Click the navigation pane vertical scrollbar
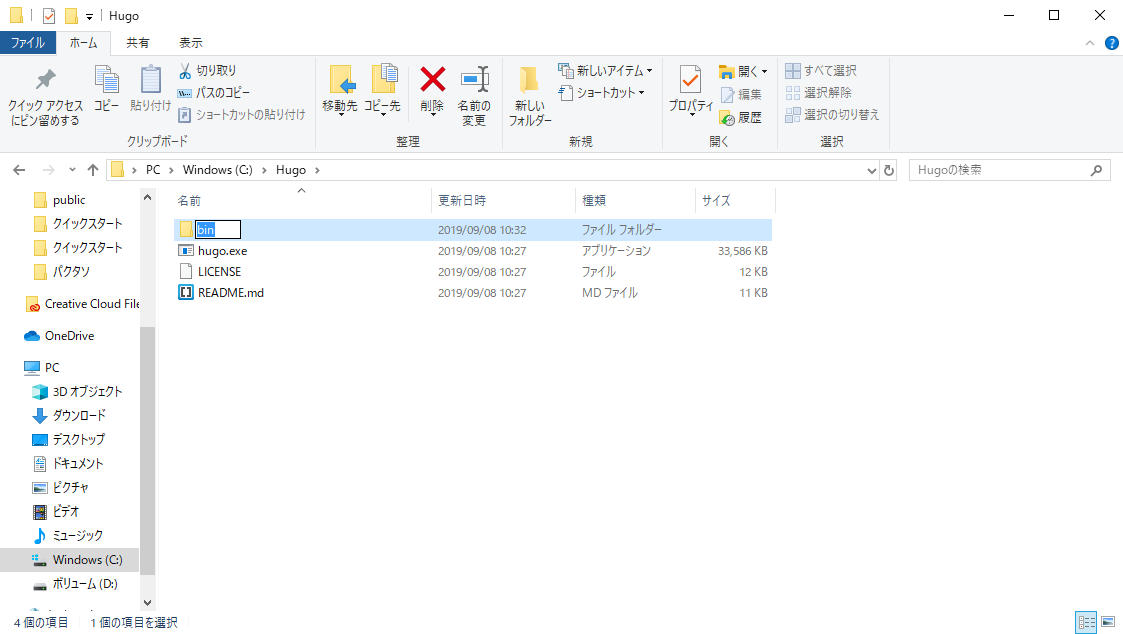 click(148, 450)
